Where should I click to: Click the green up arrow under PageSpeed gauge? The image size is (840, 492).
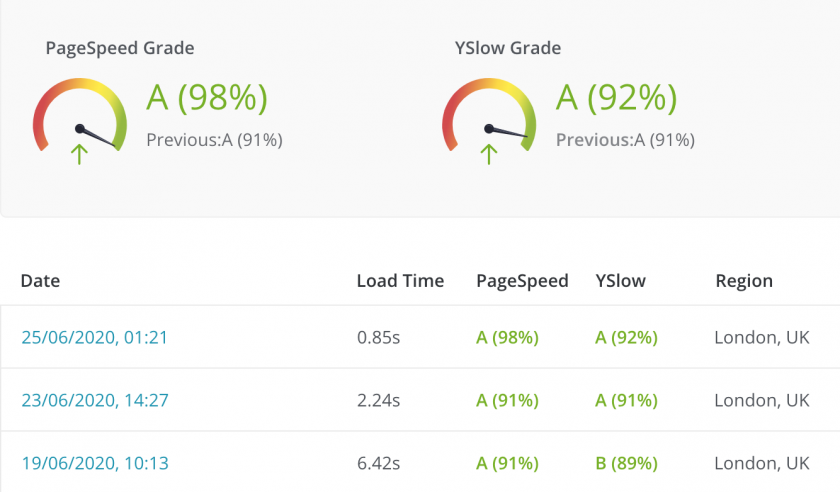(x=80, y=153)
